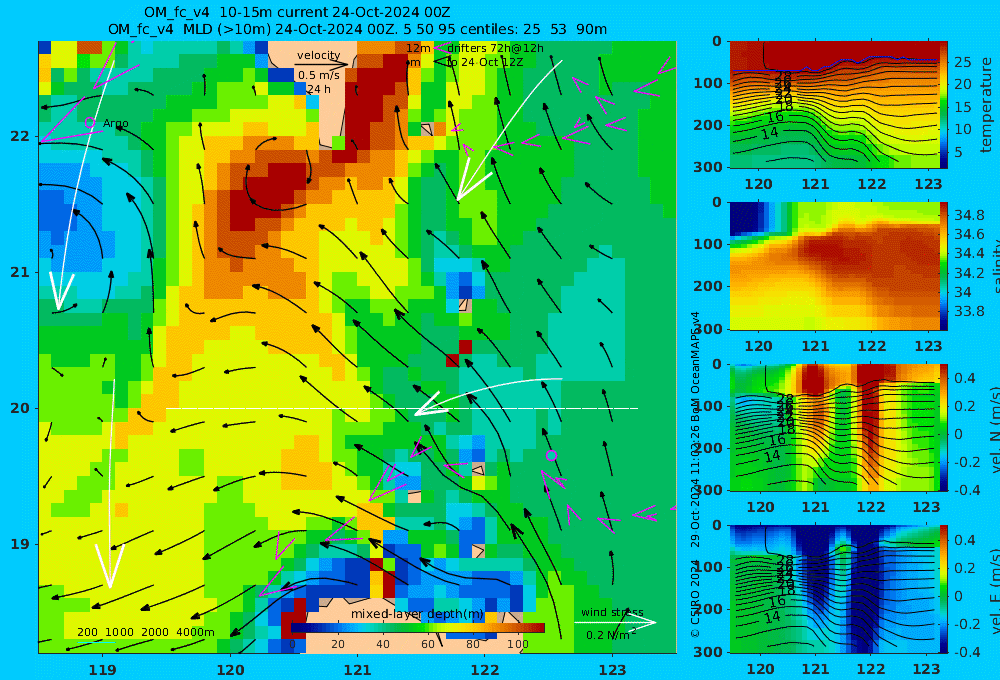The height and width of the screenshot is (680, 1000).
Task: Click the "300" depth tick of the salinity panel
Action: [709, 329]
